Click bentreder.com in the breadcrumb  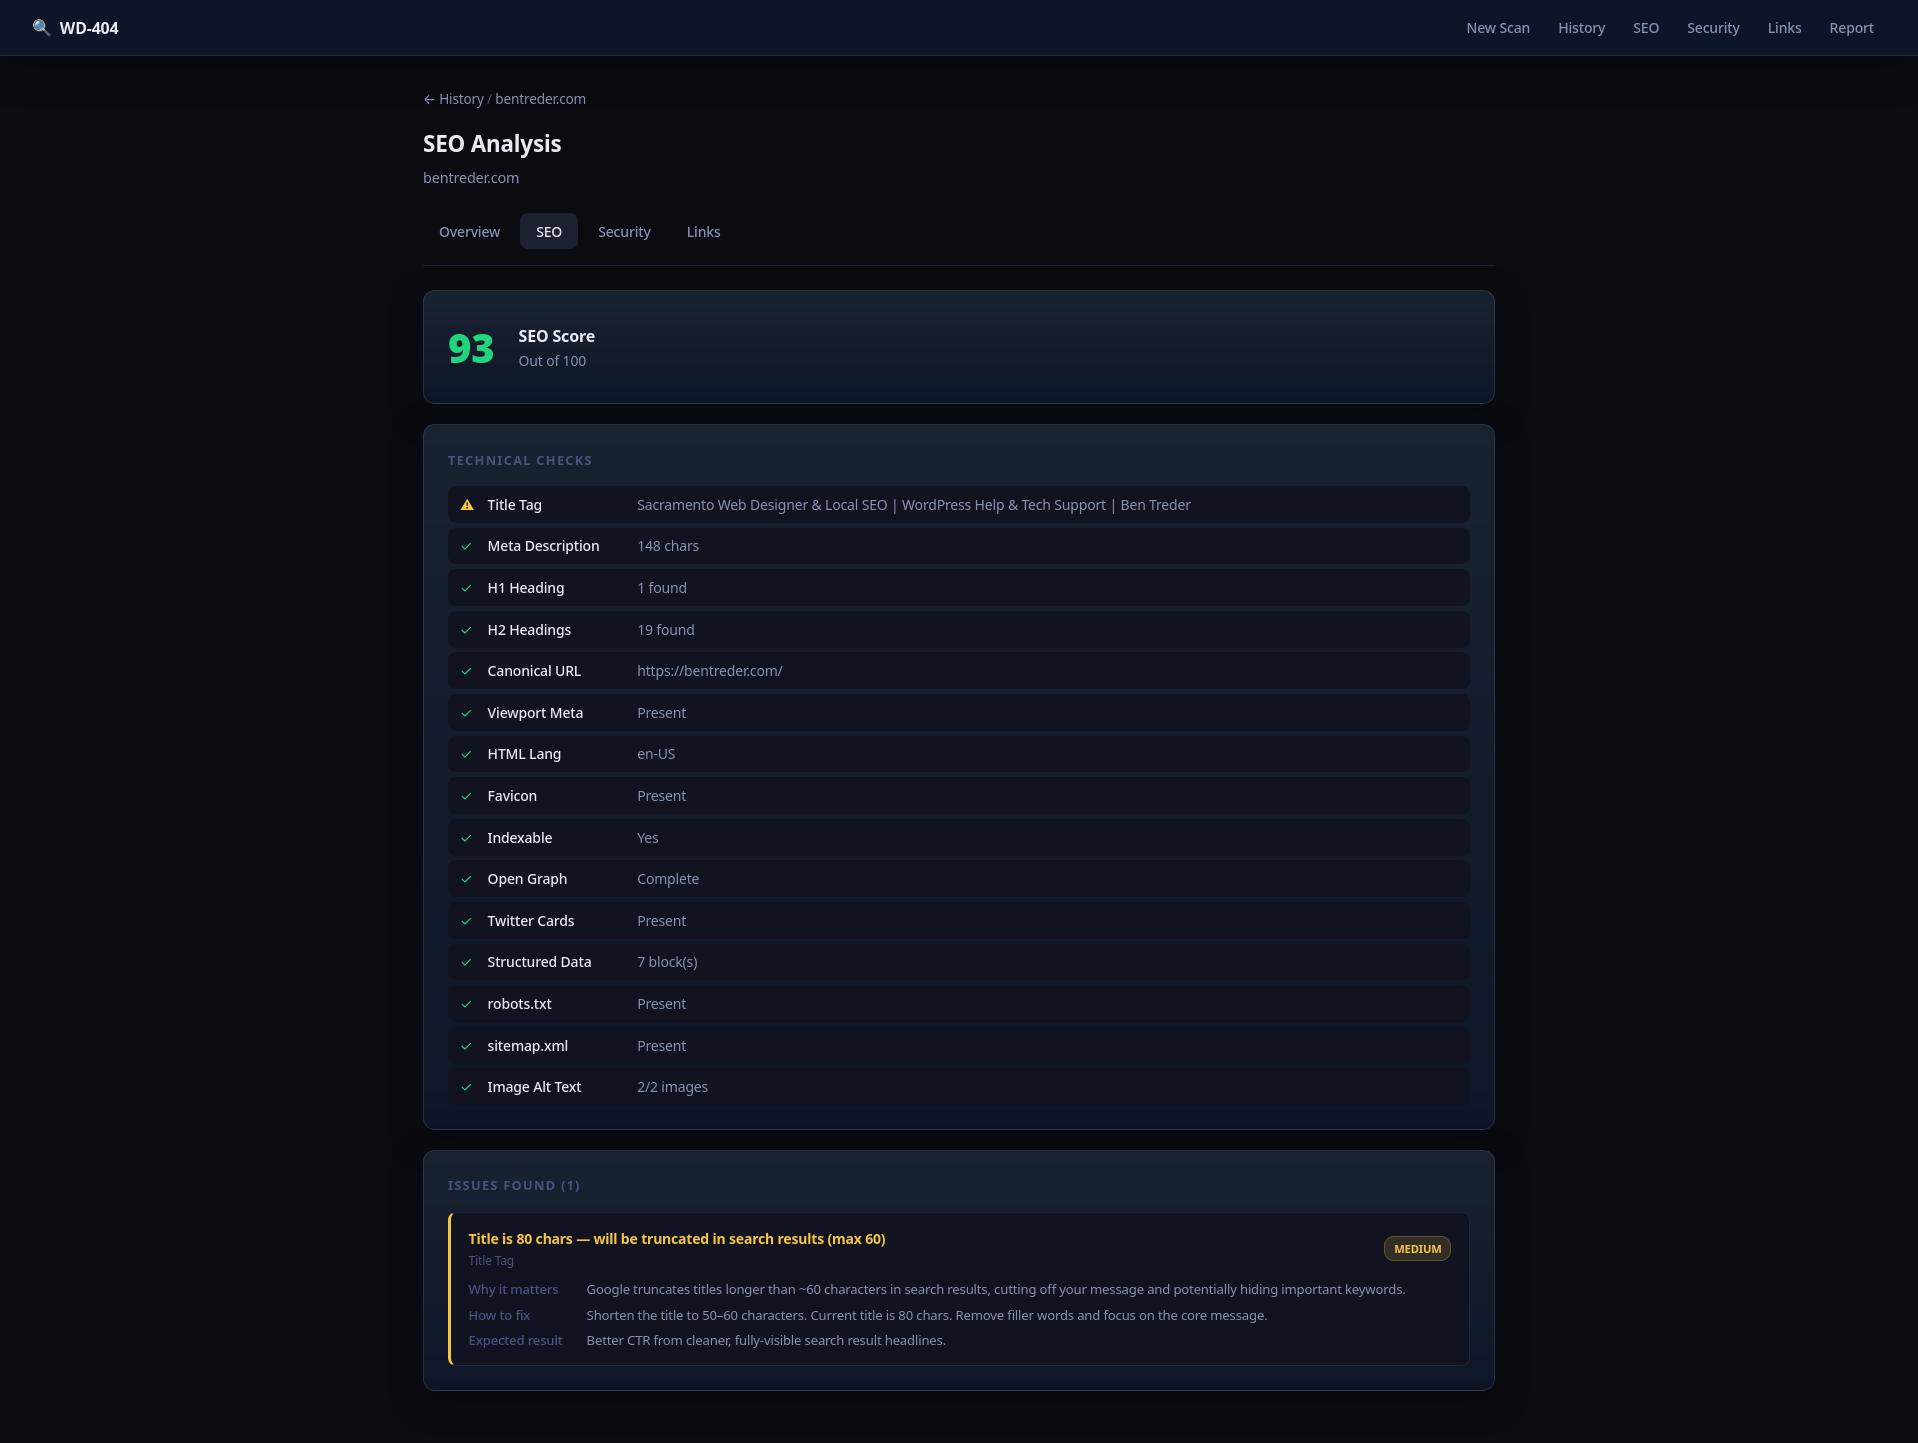[540, 99]
